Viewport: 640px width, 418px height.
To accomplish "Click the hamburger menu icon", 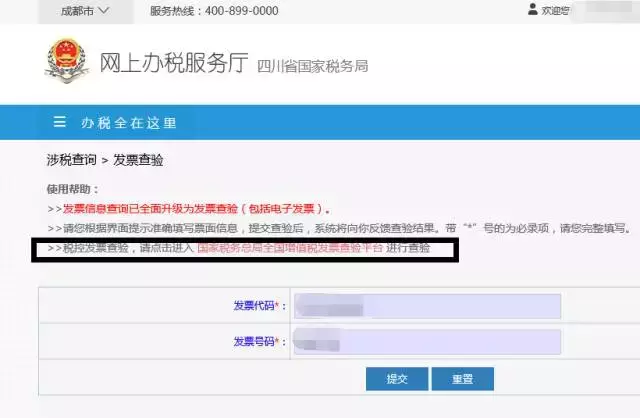I will pos(60,122).
